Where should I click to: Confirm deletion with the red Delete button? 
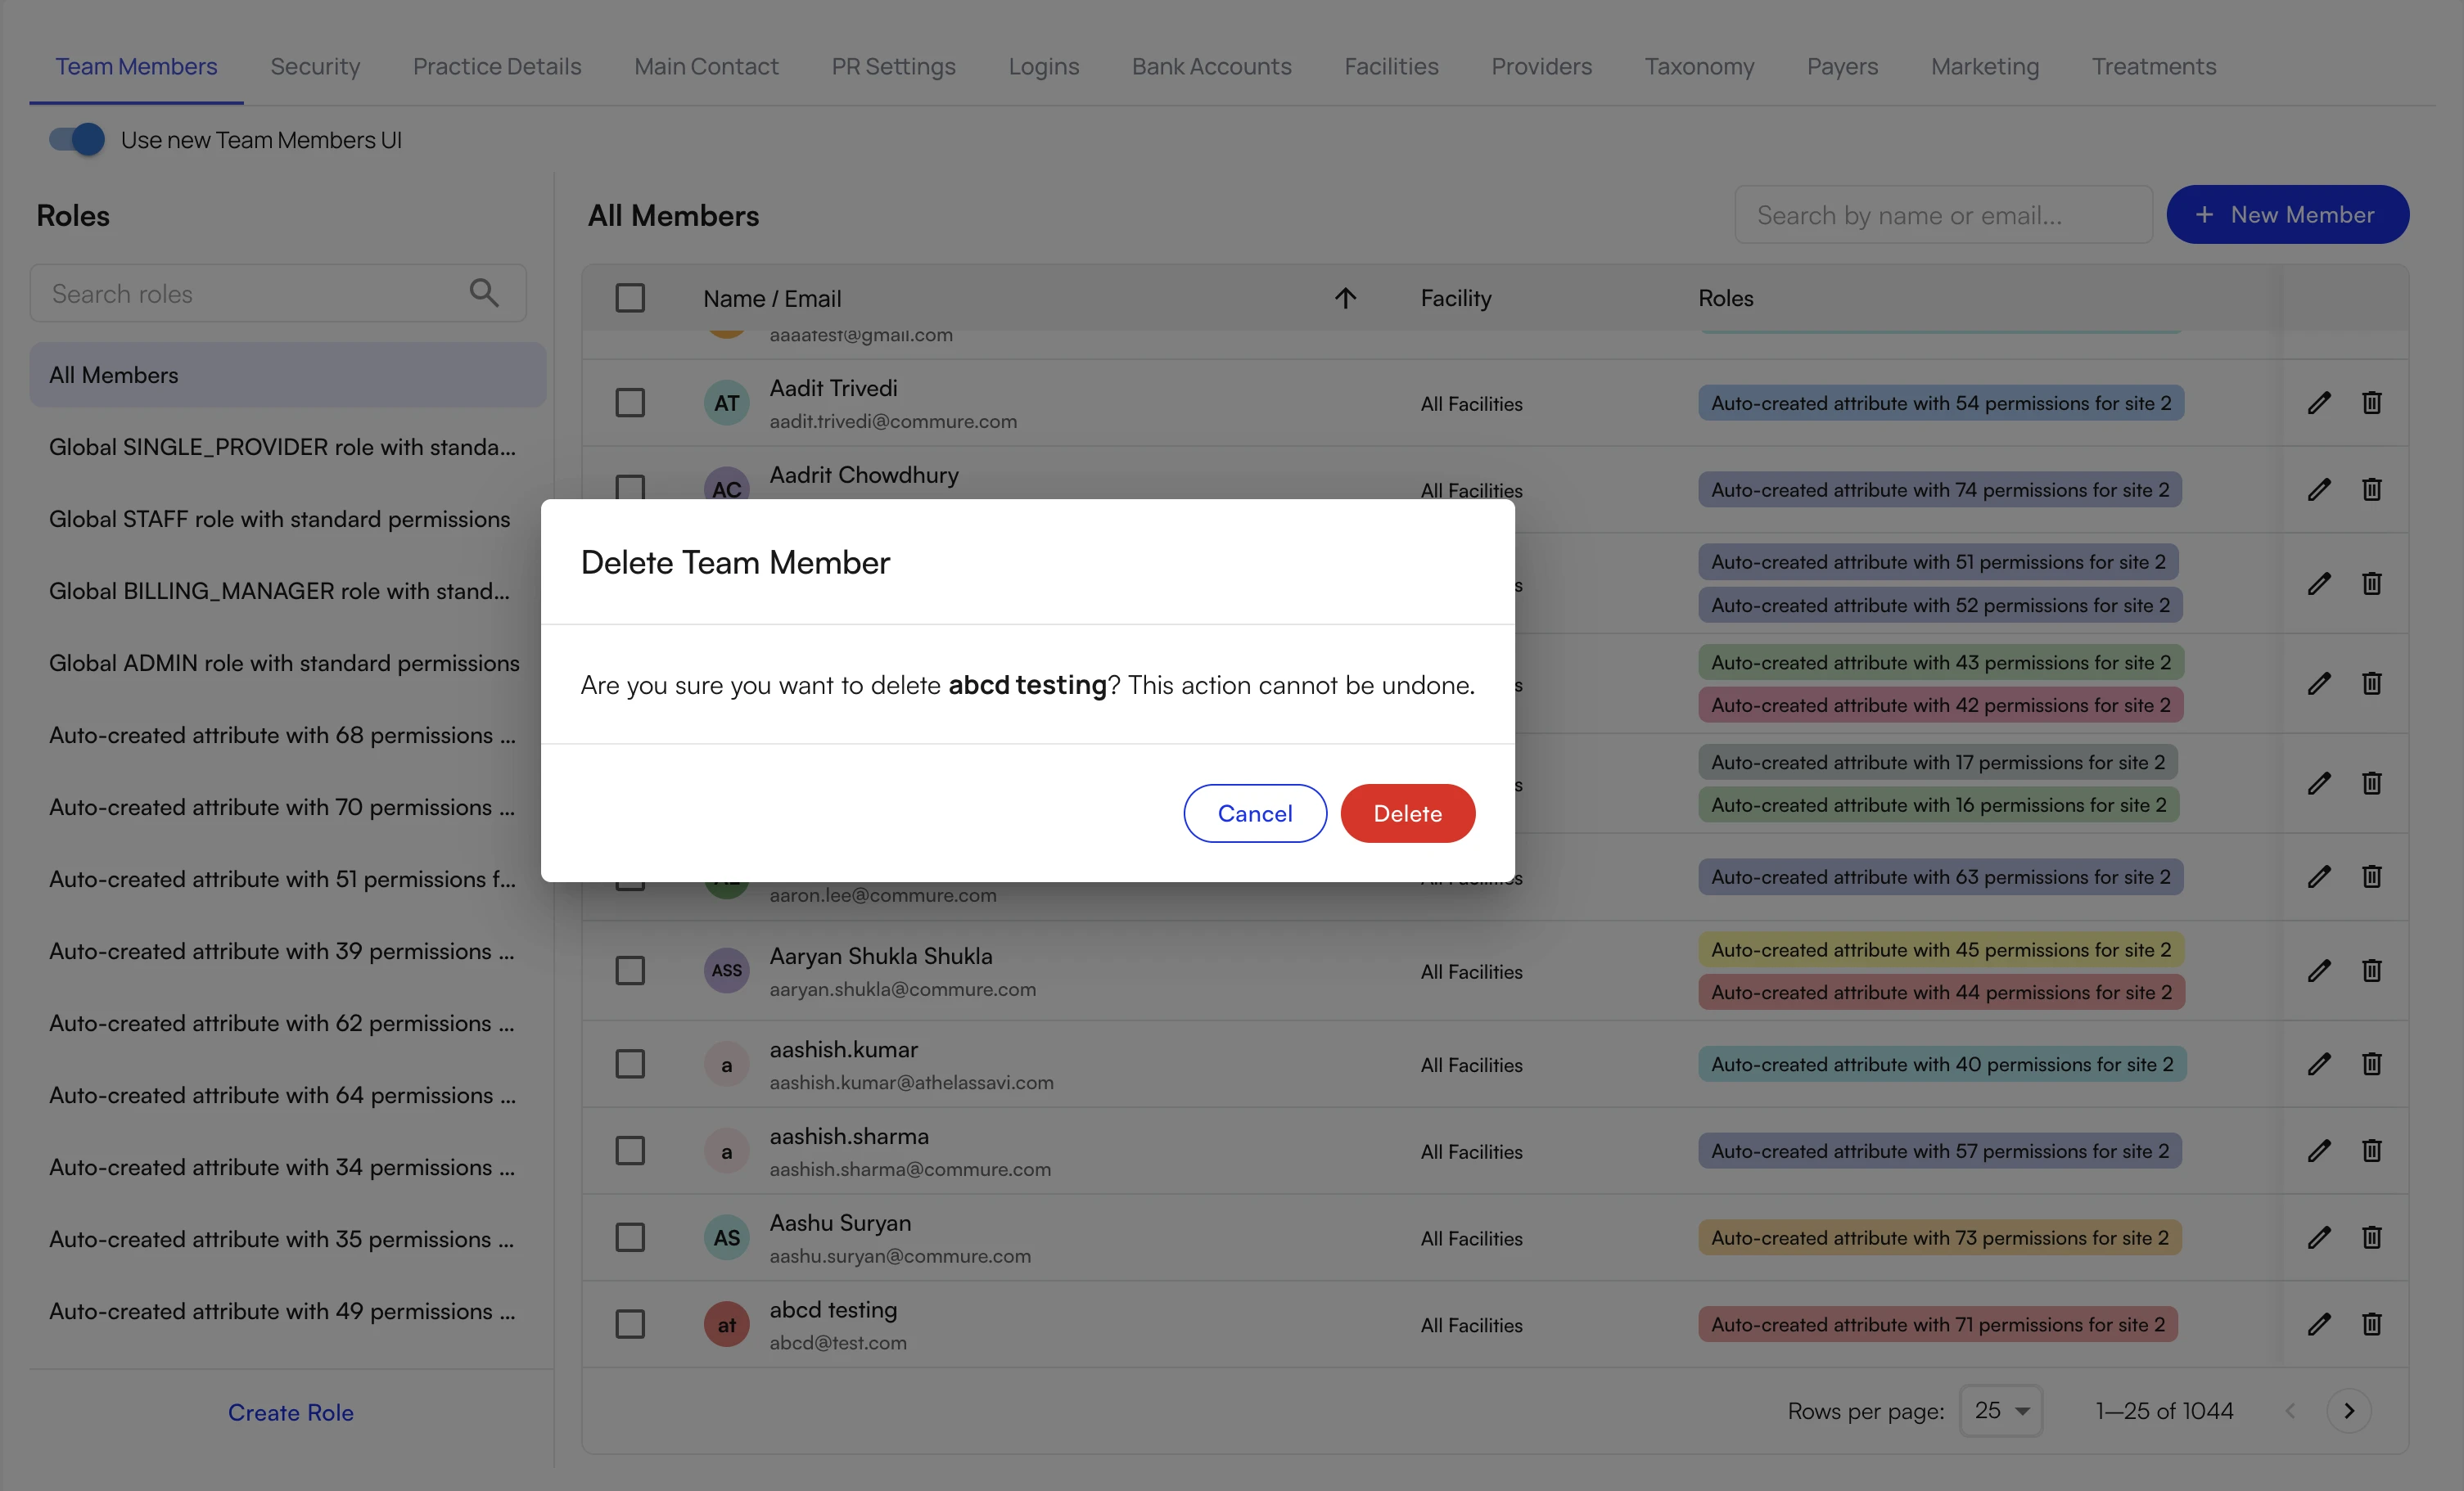click(1407, 813)
